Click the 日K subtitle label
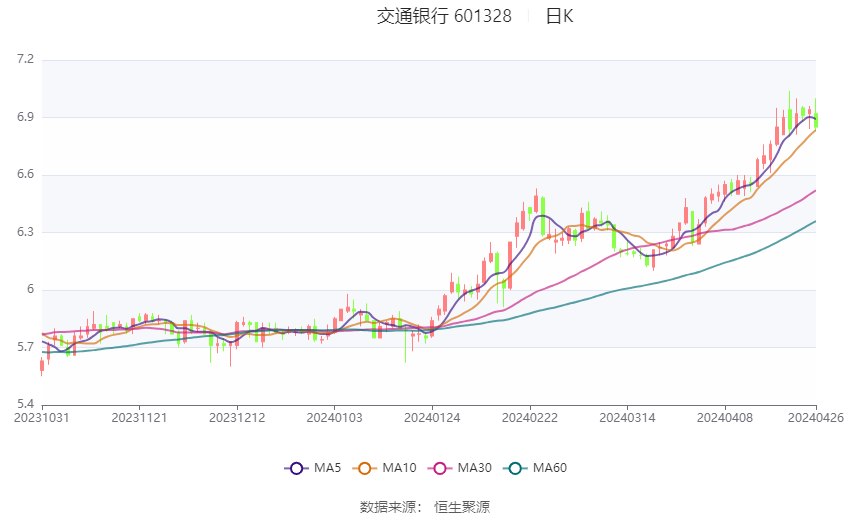The height and width of the screenshot is (517, 850). coord(559,16)
